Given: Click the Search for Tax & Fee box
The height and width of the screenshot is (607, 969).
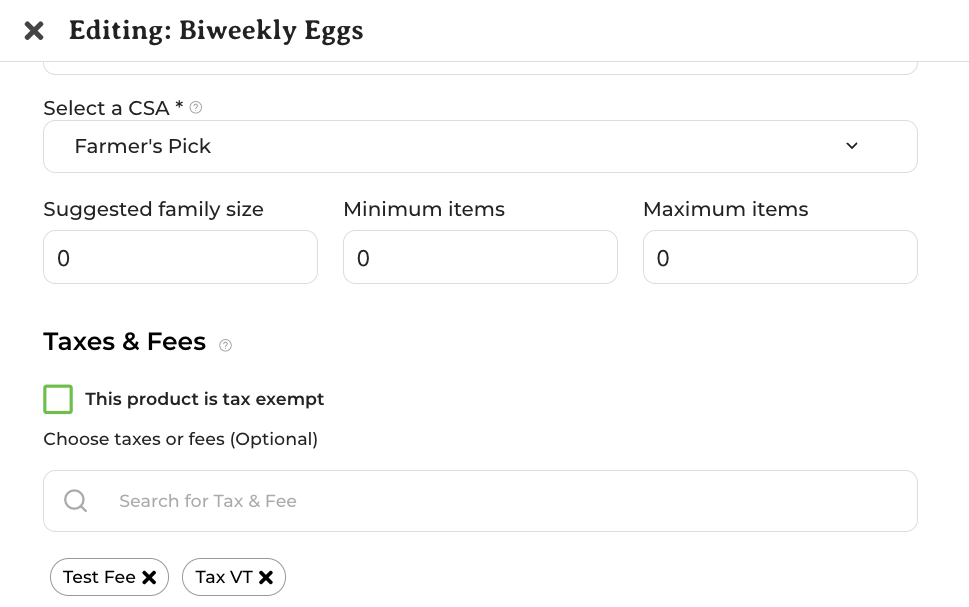Looking at the screenshot, I should point(480,501).
